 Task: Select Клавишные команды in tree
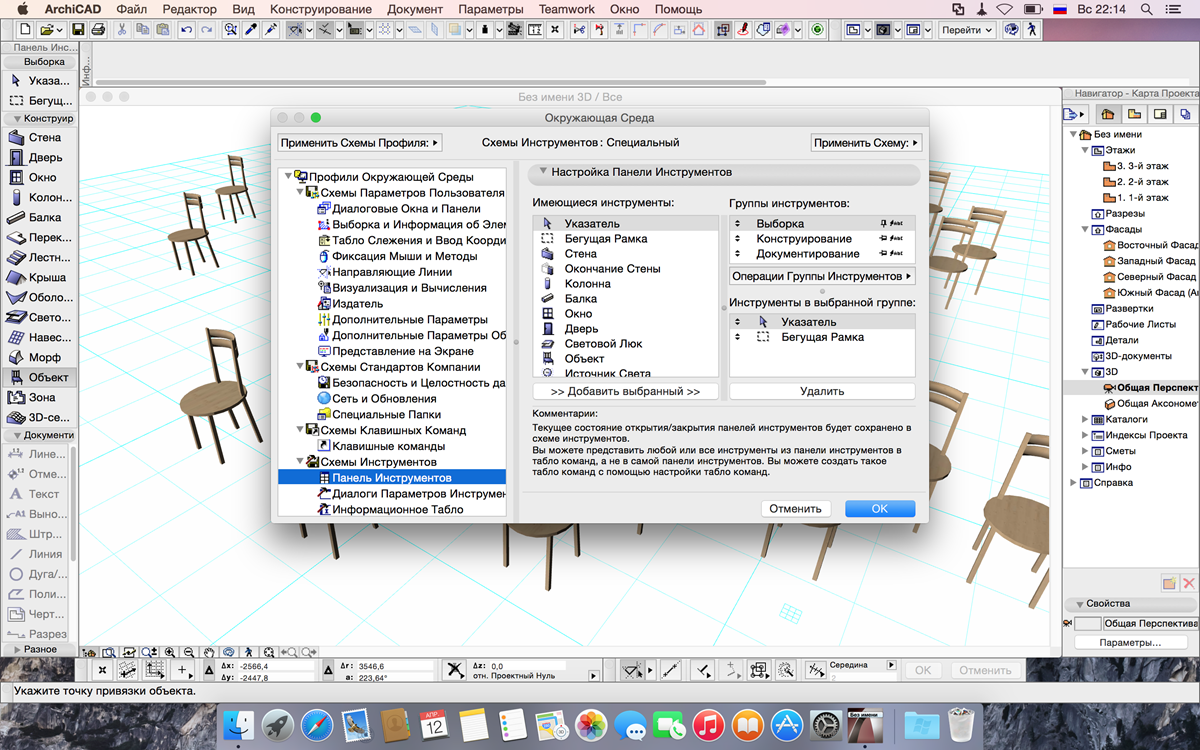coord(388,446)
